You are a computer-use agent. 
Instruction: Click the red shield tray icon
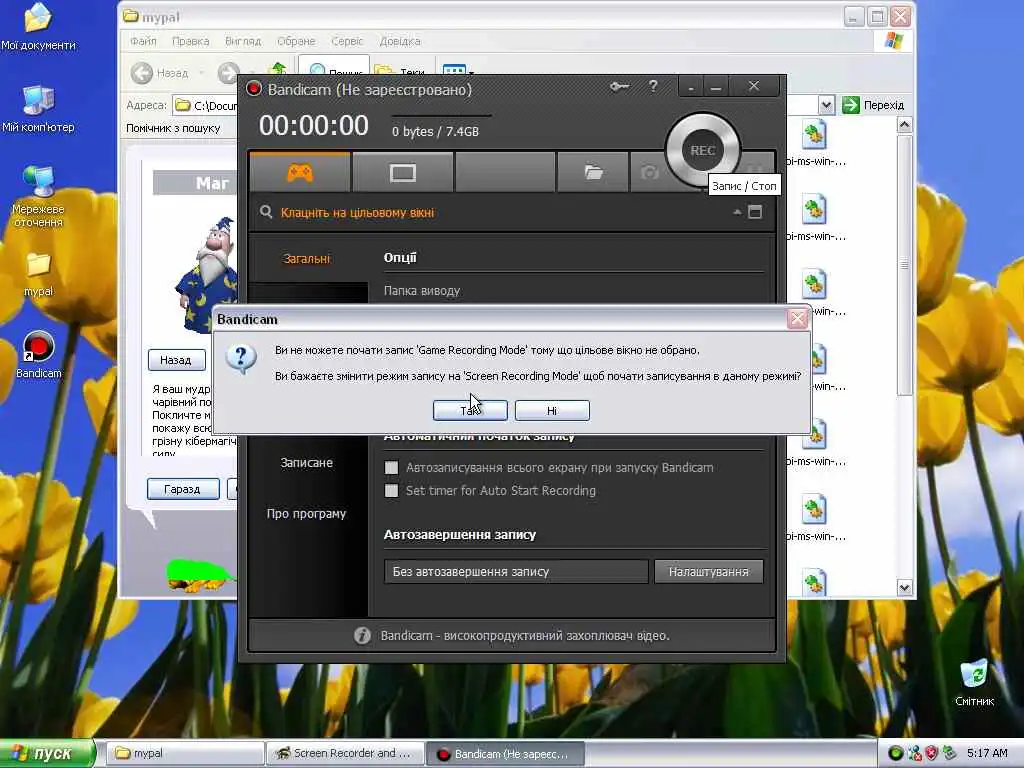[x=931, y=754]
